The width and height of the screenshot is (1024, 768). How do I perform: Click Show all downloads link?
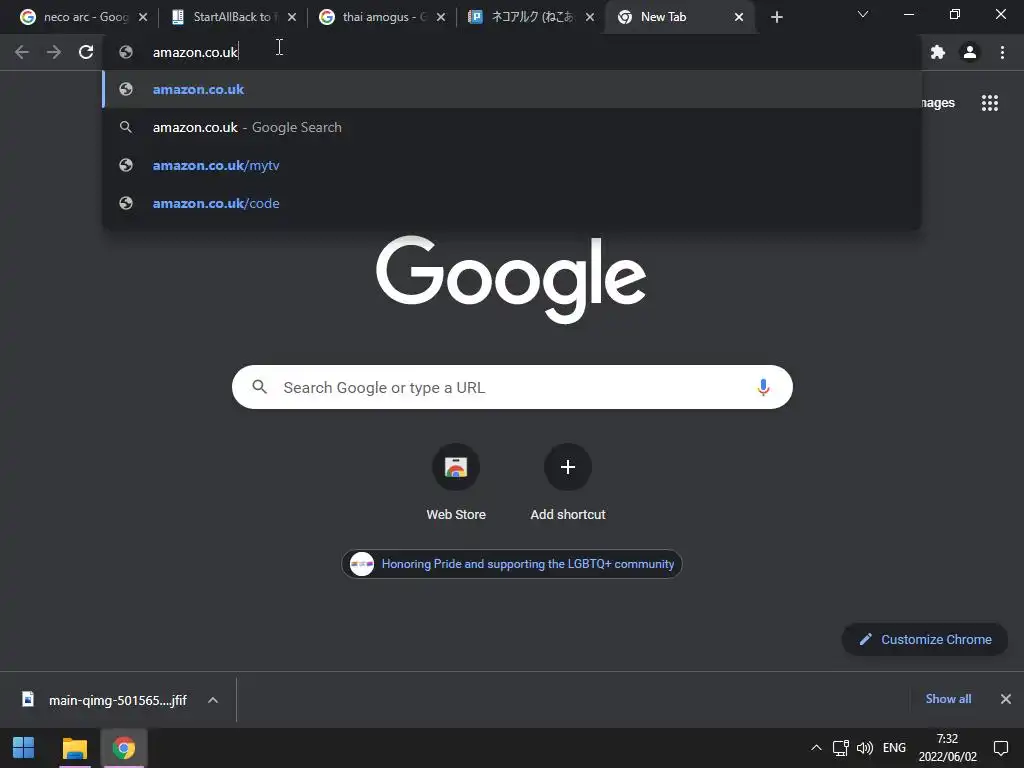point(948,699)
